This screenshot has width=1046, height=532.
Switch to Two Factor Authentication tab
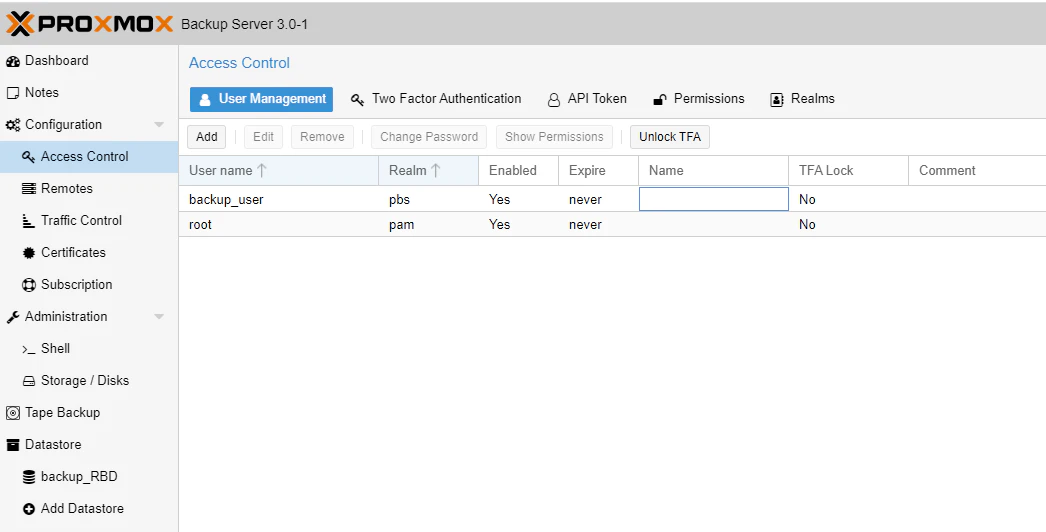[436, 99]
